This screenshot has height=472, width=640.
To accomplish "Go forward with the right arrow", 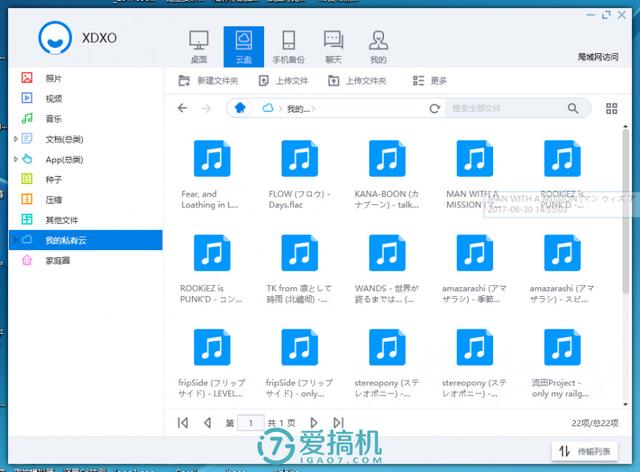I will (207, 108).
